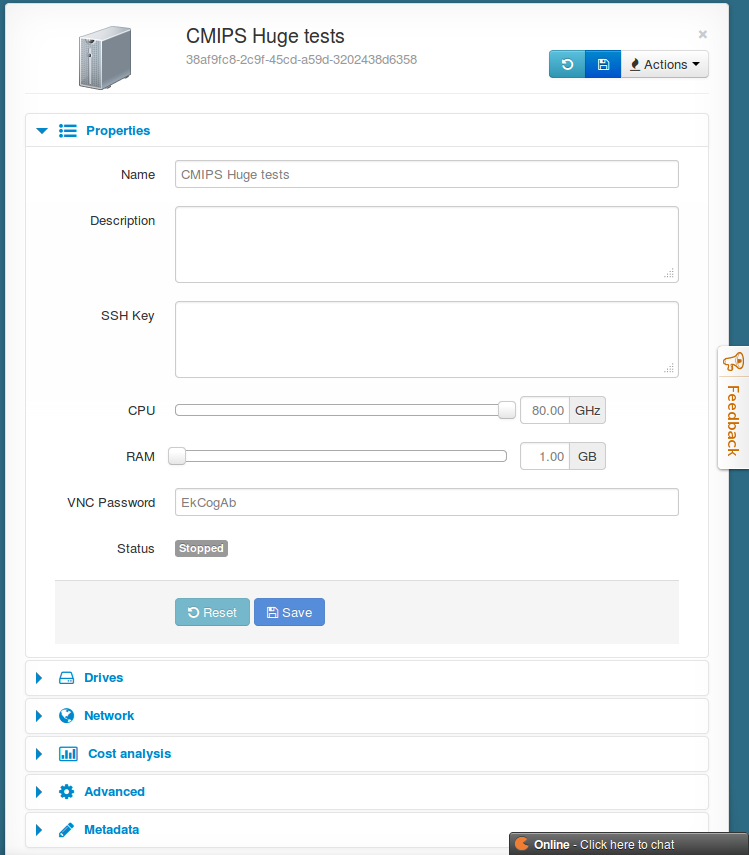Click the Cost analysis chart icon
Screen dimensions: 749x855
(68, 754)
